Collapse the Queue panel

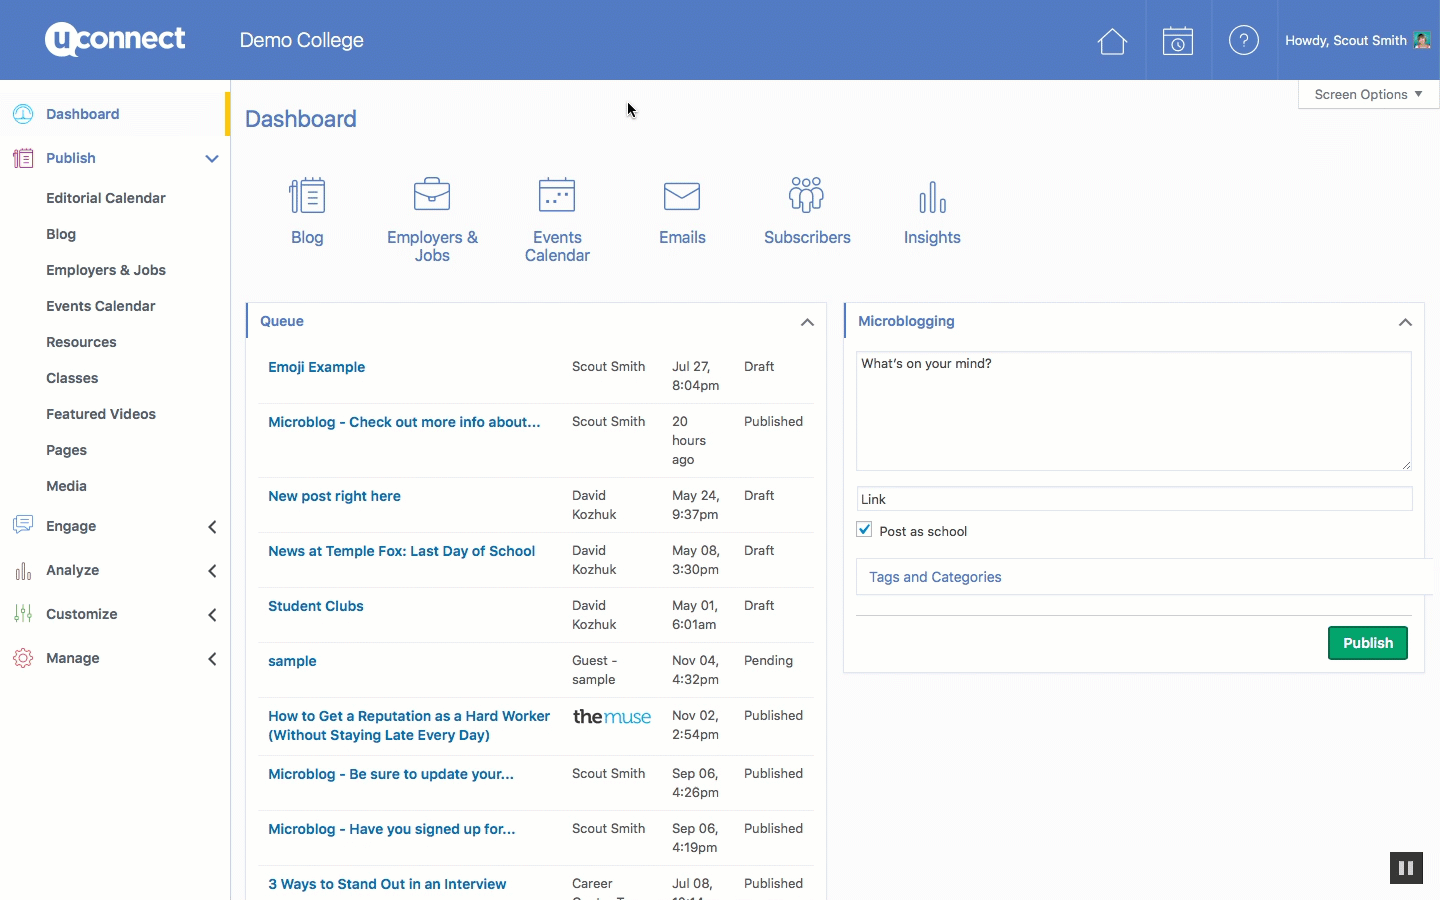[807, 322]
